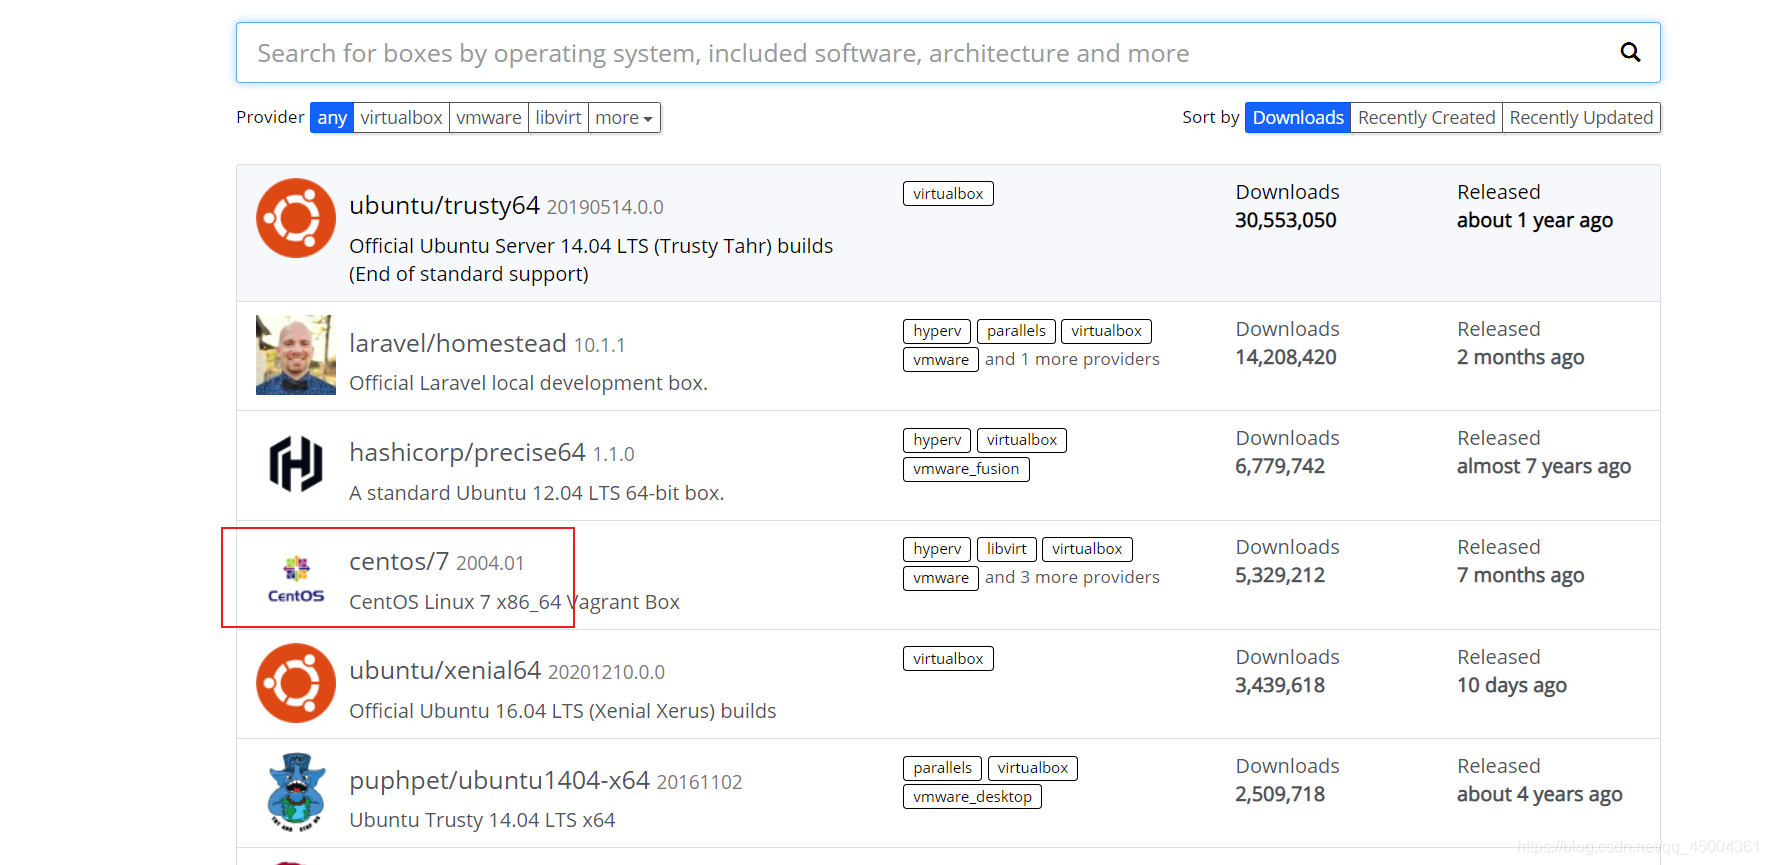Sort boxes by Recently Updated
The image size is (1768, 865).
point(1581,118)
